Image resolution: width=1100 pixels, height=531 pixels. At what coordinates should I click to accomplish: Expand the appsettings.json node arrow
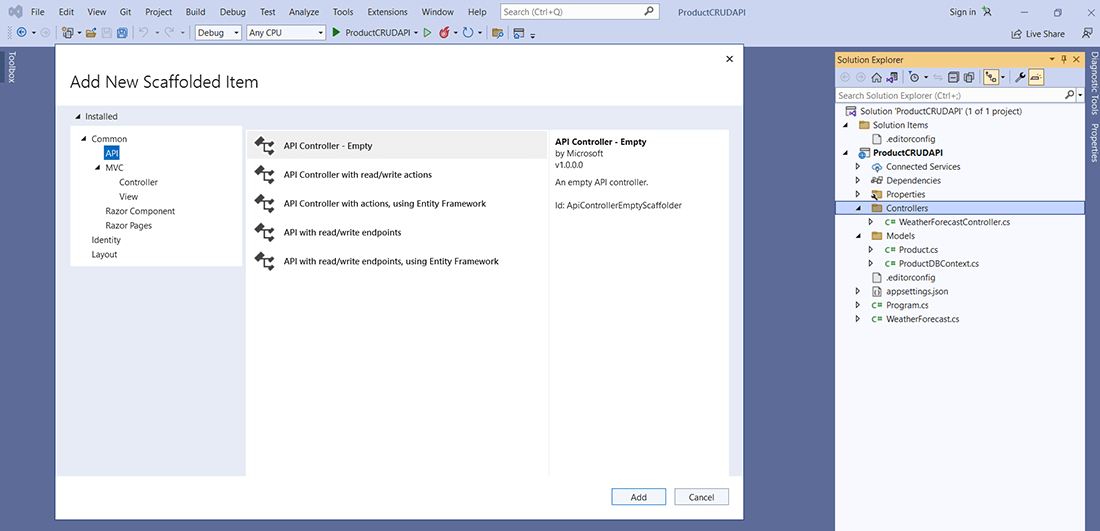(x=857, y=291)
